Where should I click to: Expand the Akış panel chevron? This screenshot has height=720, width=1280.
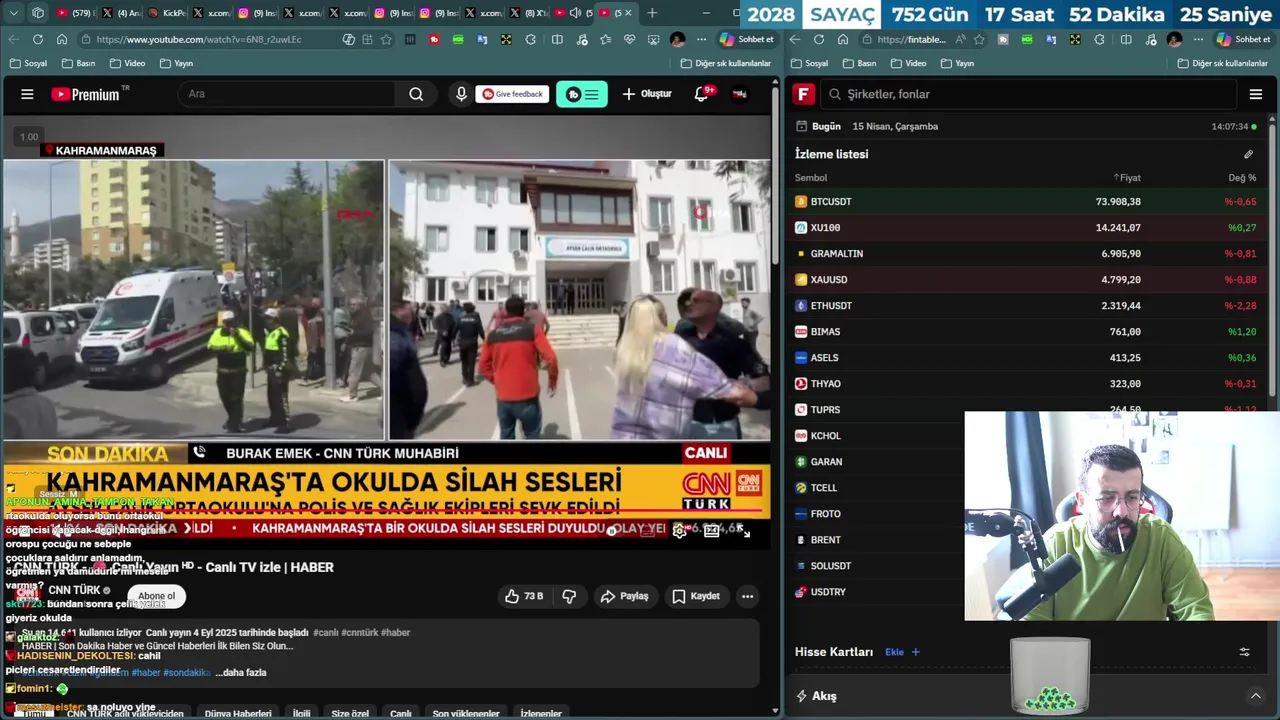pos(1256,696)
